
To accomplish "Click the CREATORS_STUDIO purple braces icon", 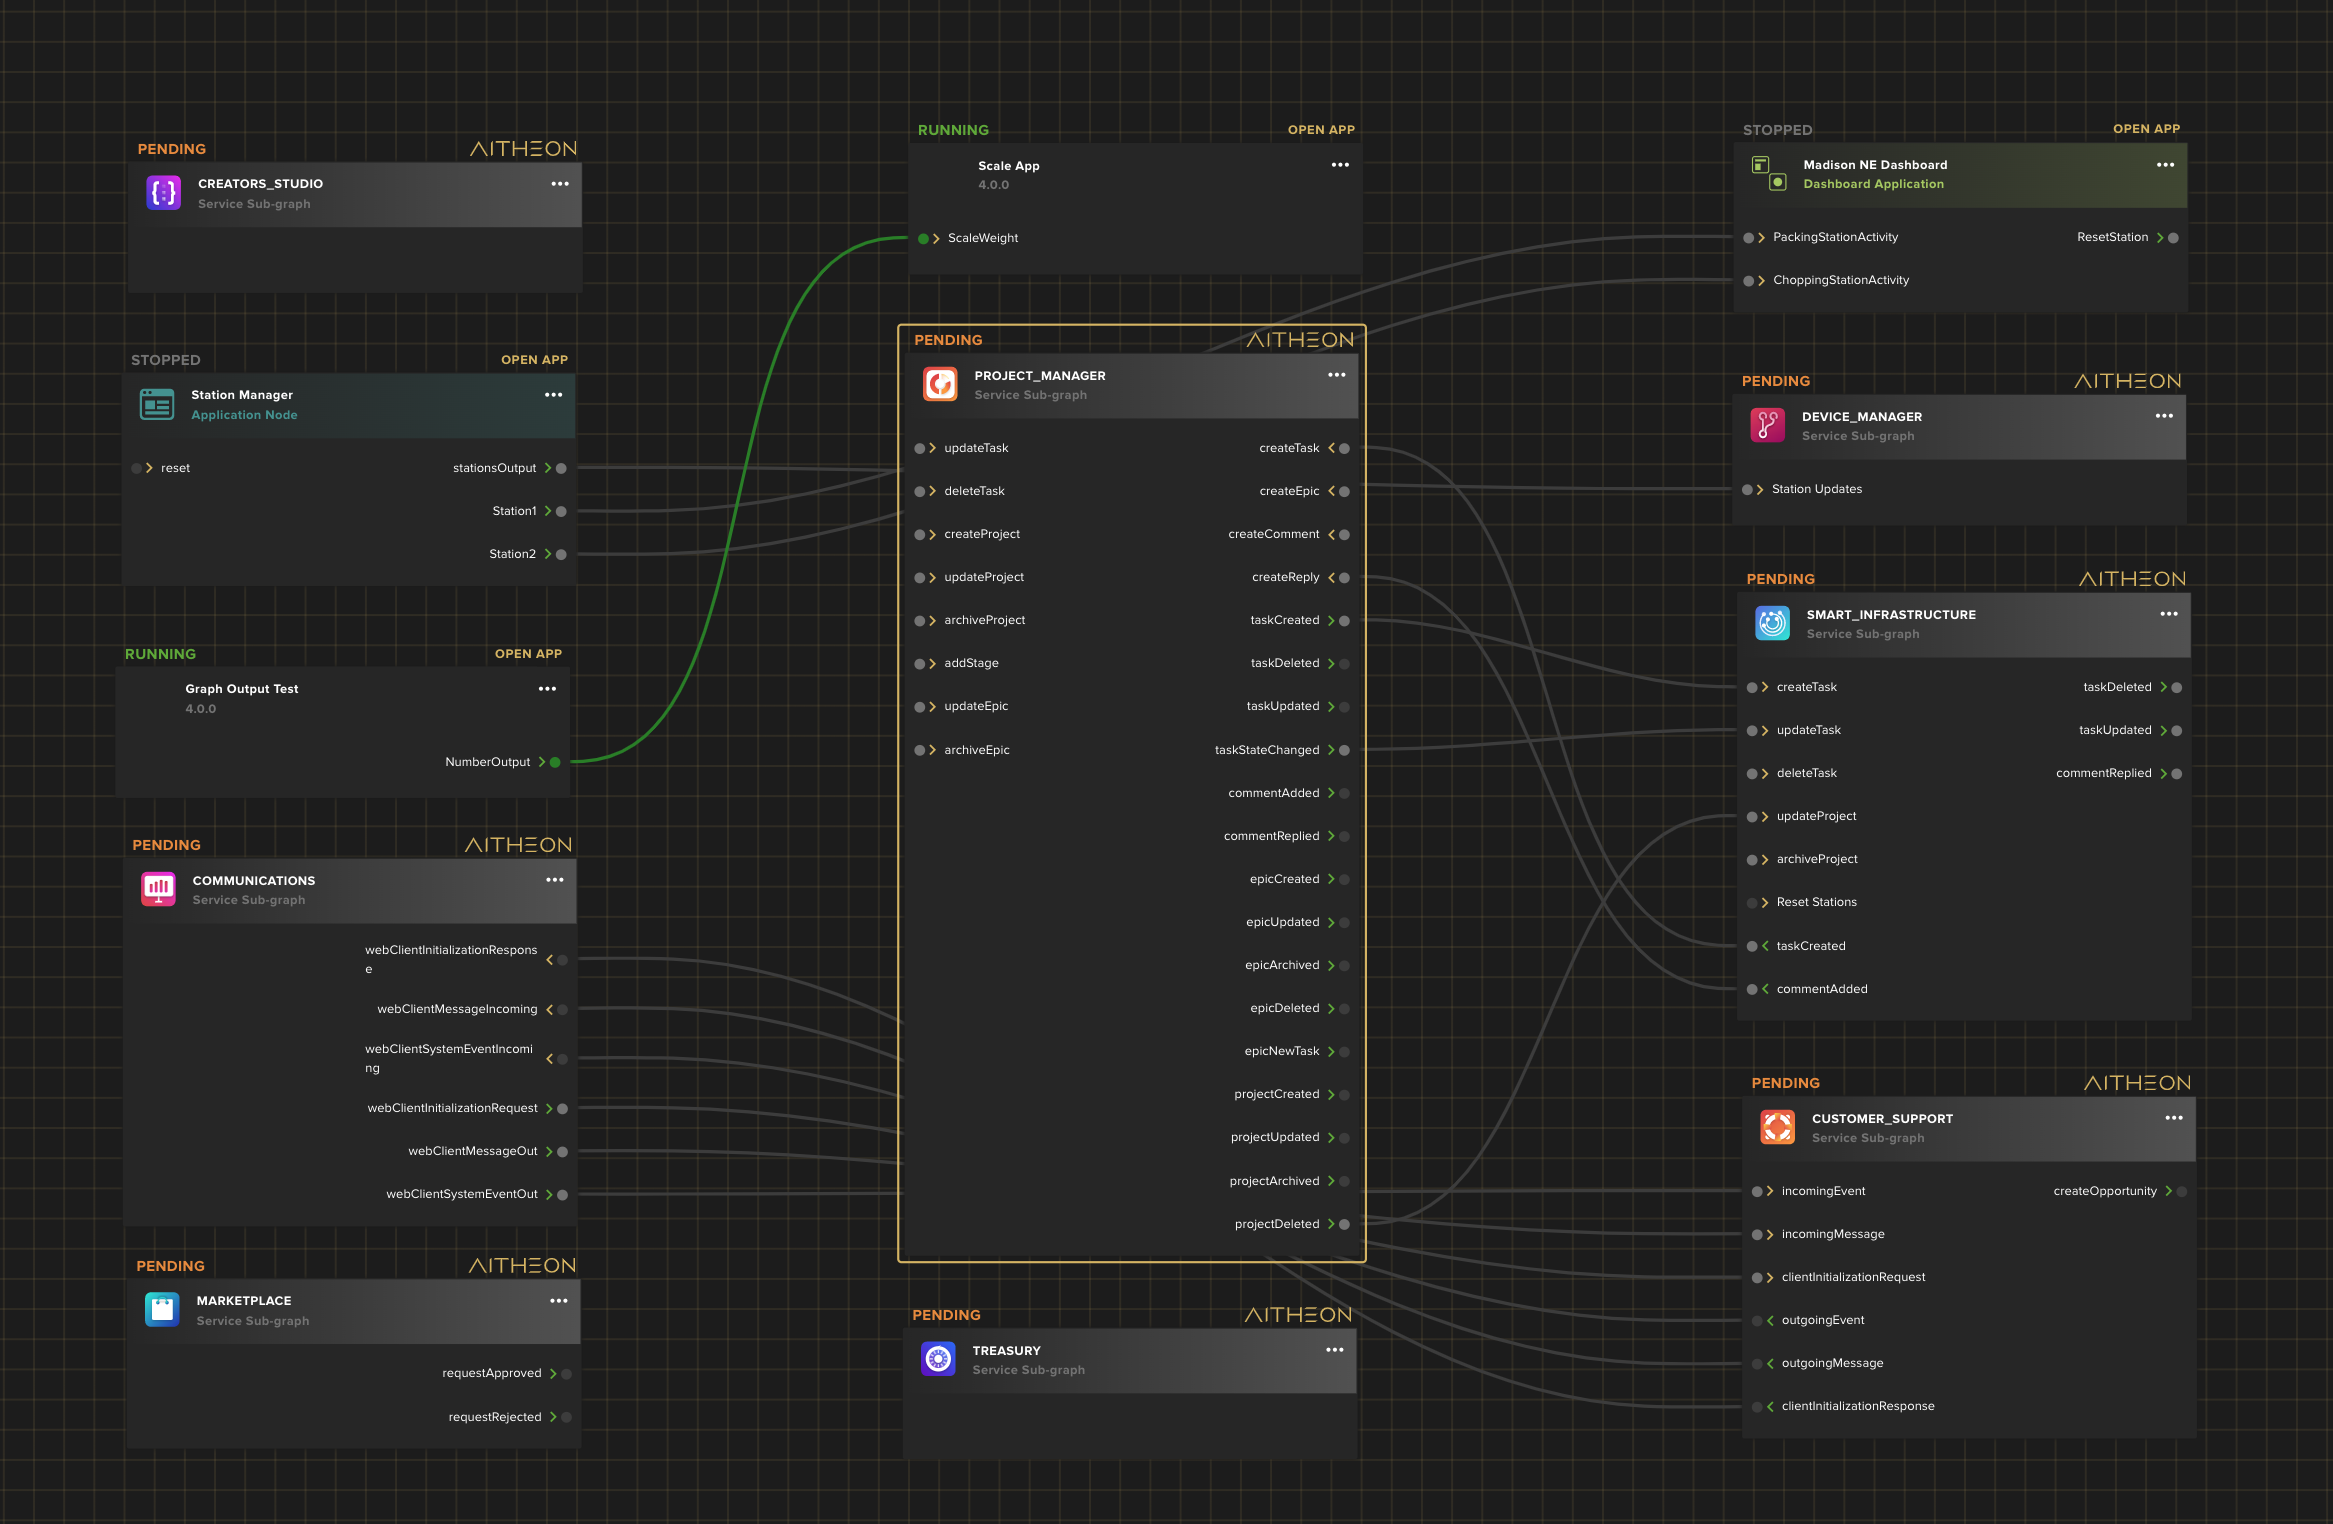I will (164, 193).
